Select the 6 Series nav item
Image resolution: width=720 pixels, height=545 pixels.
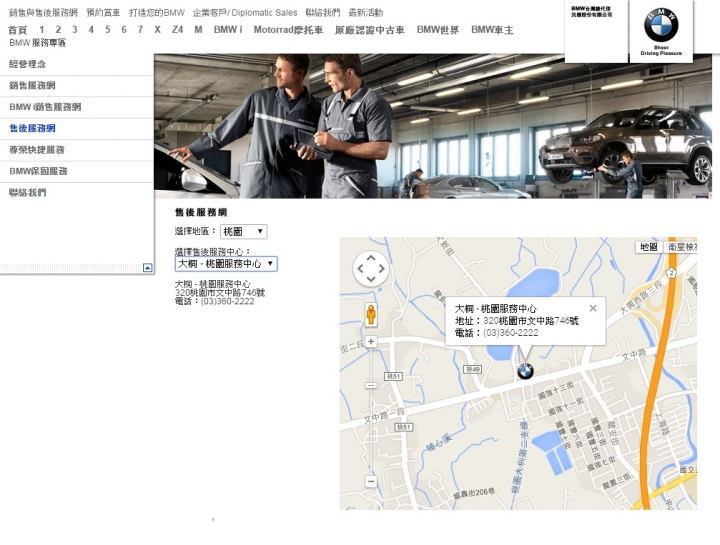[124, 30]
